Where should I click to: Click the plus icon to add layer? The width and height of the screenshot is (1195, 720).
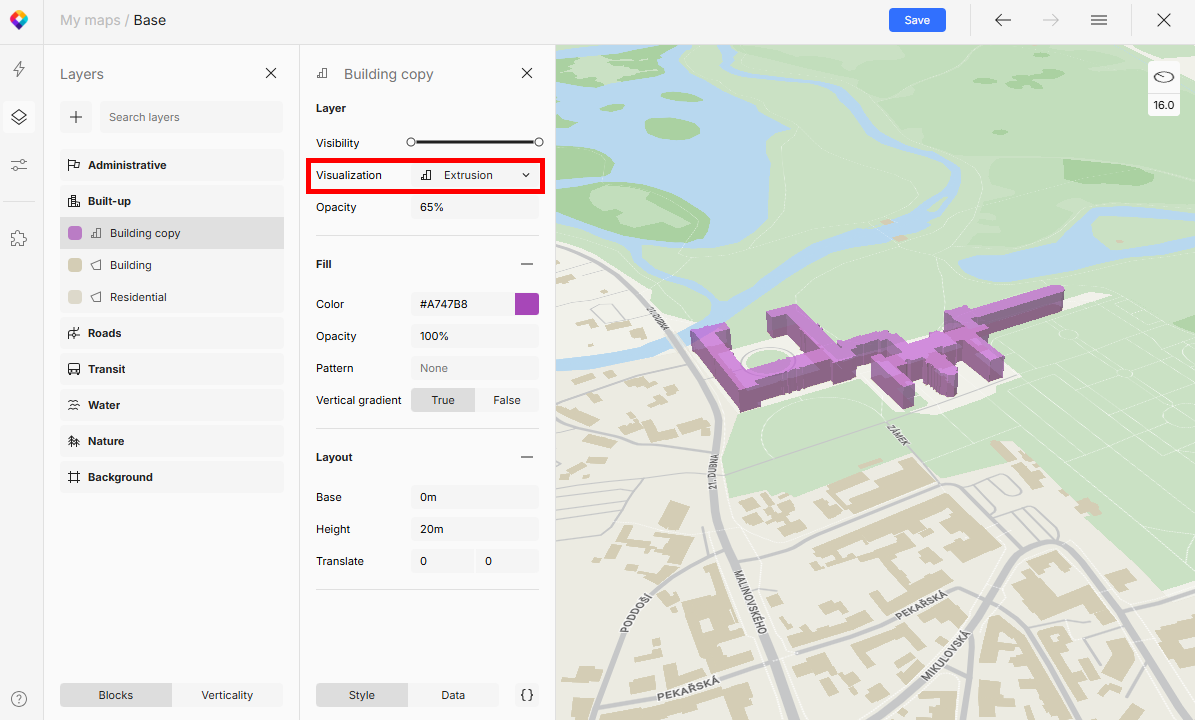tap(76, 117)
